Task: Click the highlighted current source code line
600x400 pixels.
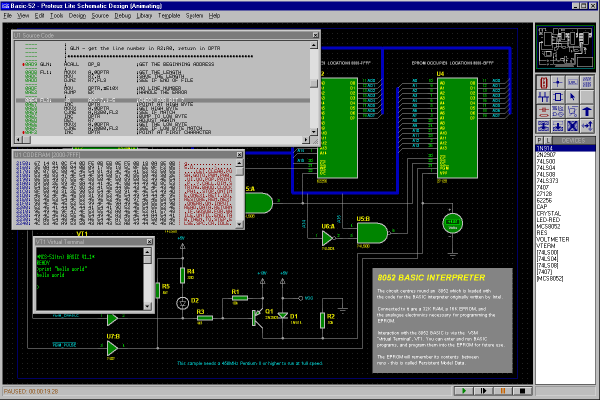Action: [x=163, y=100]
